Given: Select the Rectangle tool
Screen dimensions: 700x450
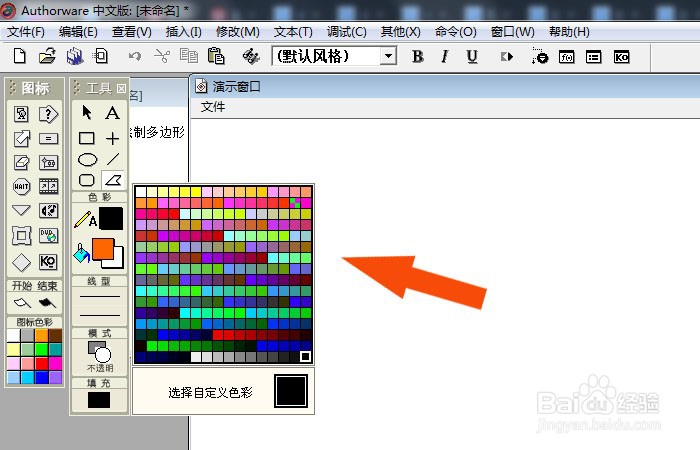Looking at the screenshot, I should point(87,138).
